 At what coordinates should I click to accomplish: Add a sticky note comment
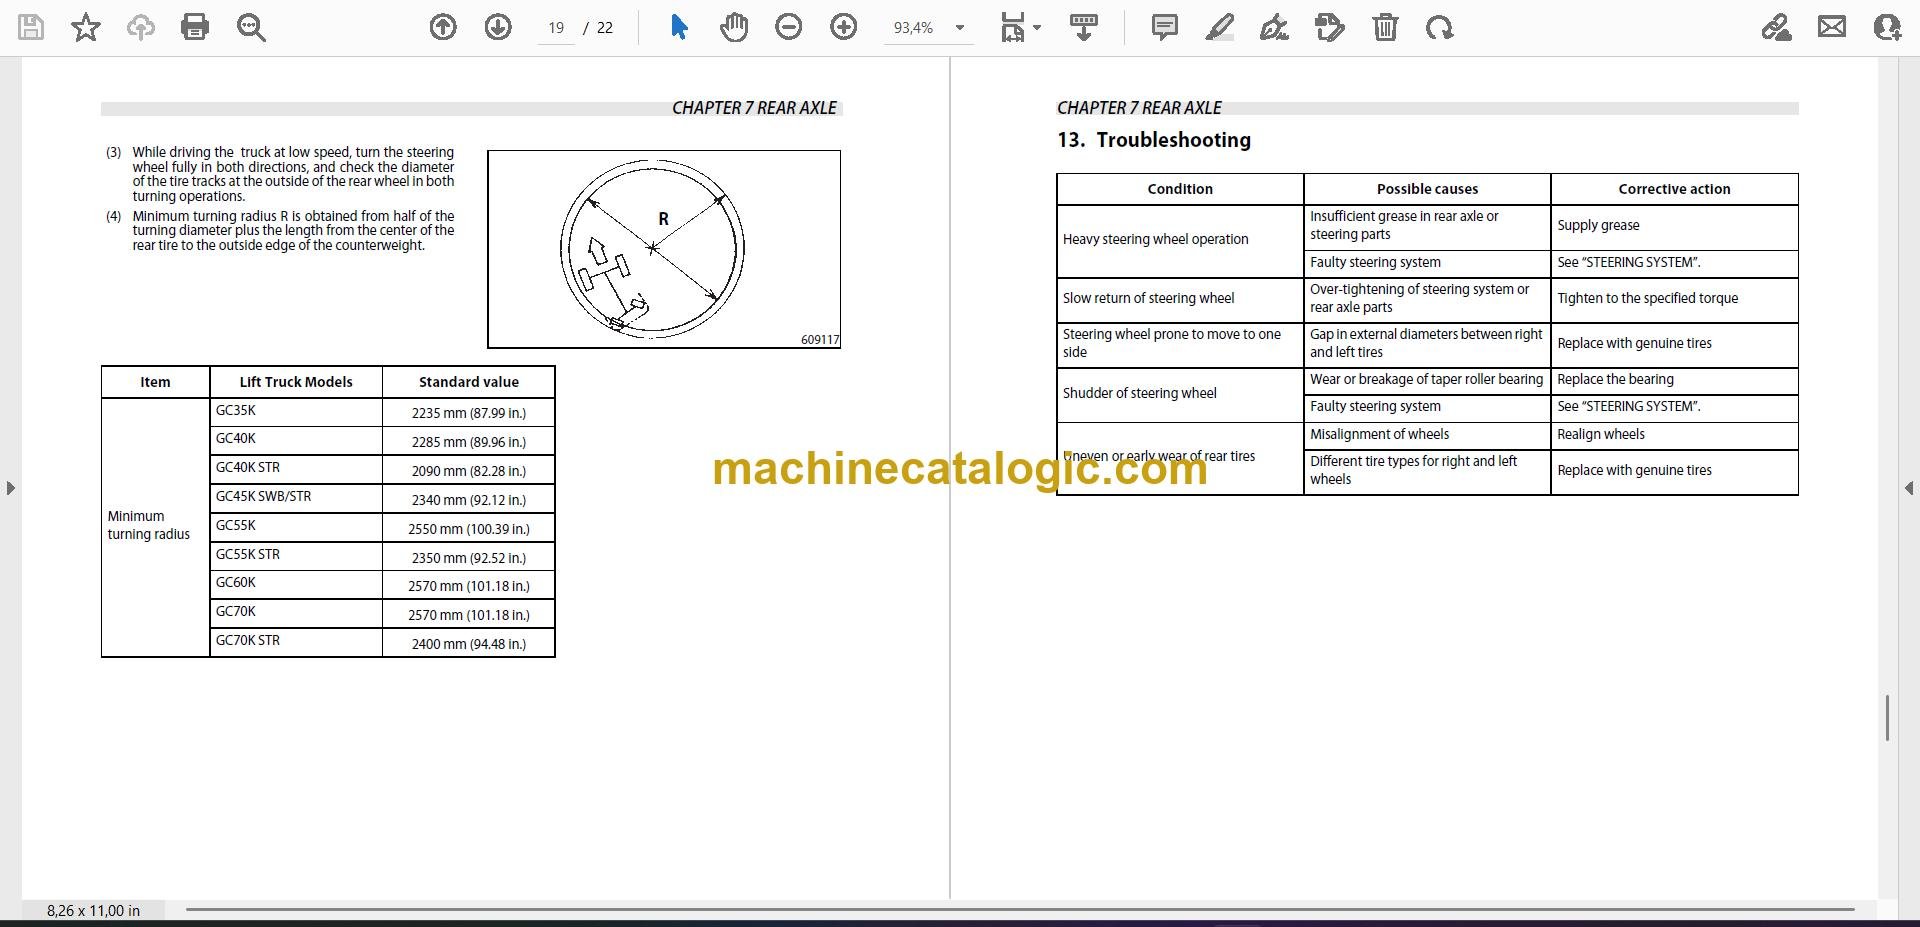[x=1165, y=27]
